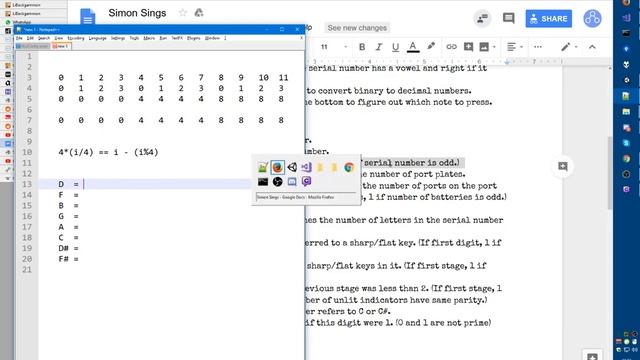Open the text alignment dropdown

click(514, 47)
